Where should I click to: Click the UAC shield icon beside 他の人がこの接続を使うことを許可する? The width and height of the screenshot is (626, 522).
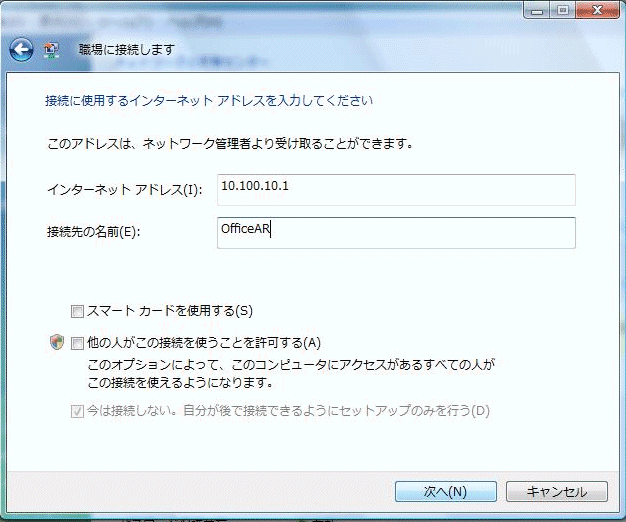[x=57, y=342]
